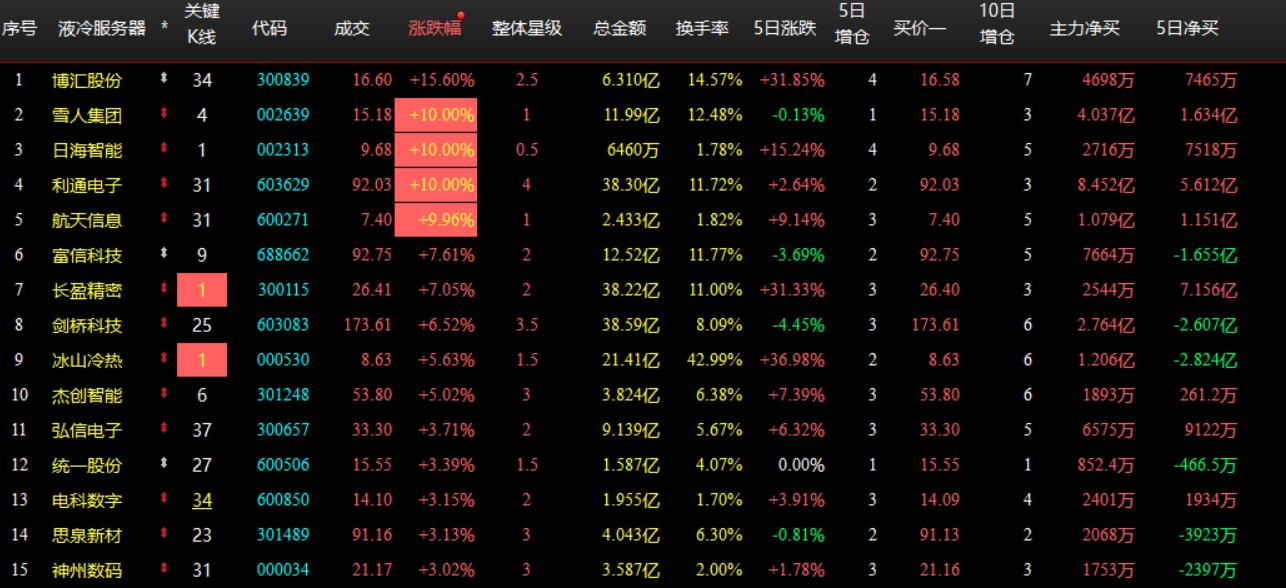
Task: Sort by the 成交 column header
Action: [x=351, y=28]
